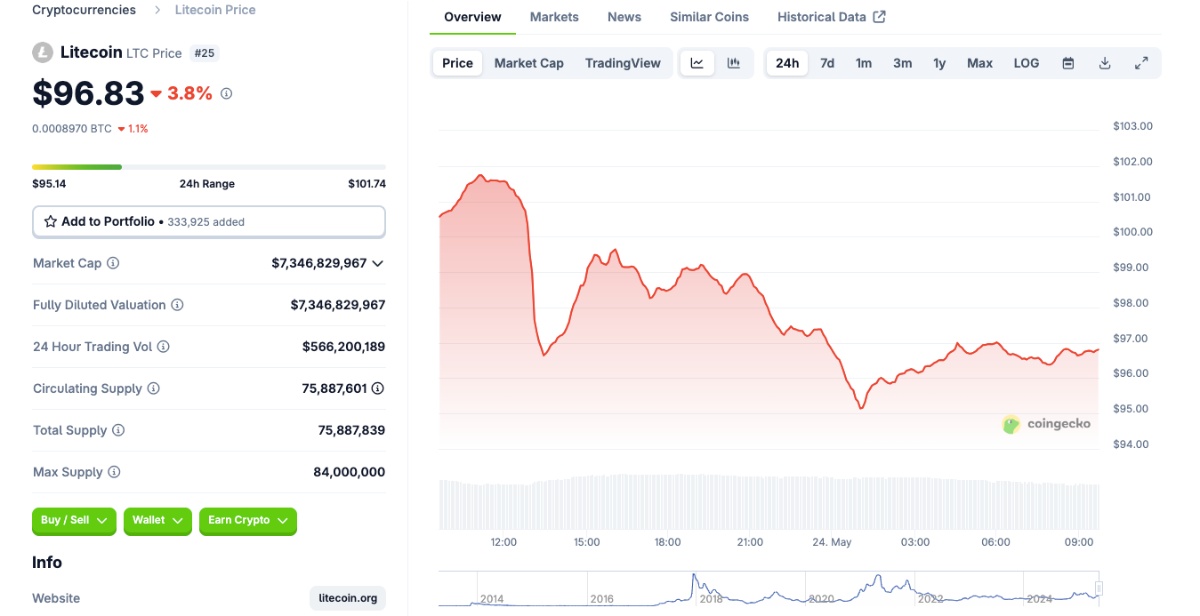Screen dimensions: 1200x616
Task: Add Litecoin to Portfolio
Action: click(208, 222)
